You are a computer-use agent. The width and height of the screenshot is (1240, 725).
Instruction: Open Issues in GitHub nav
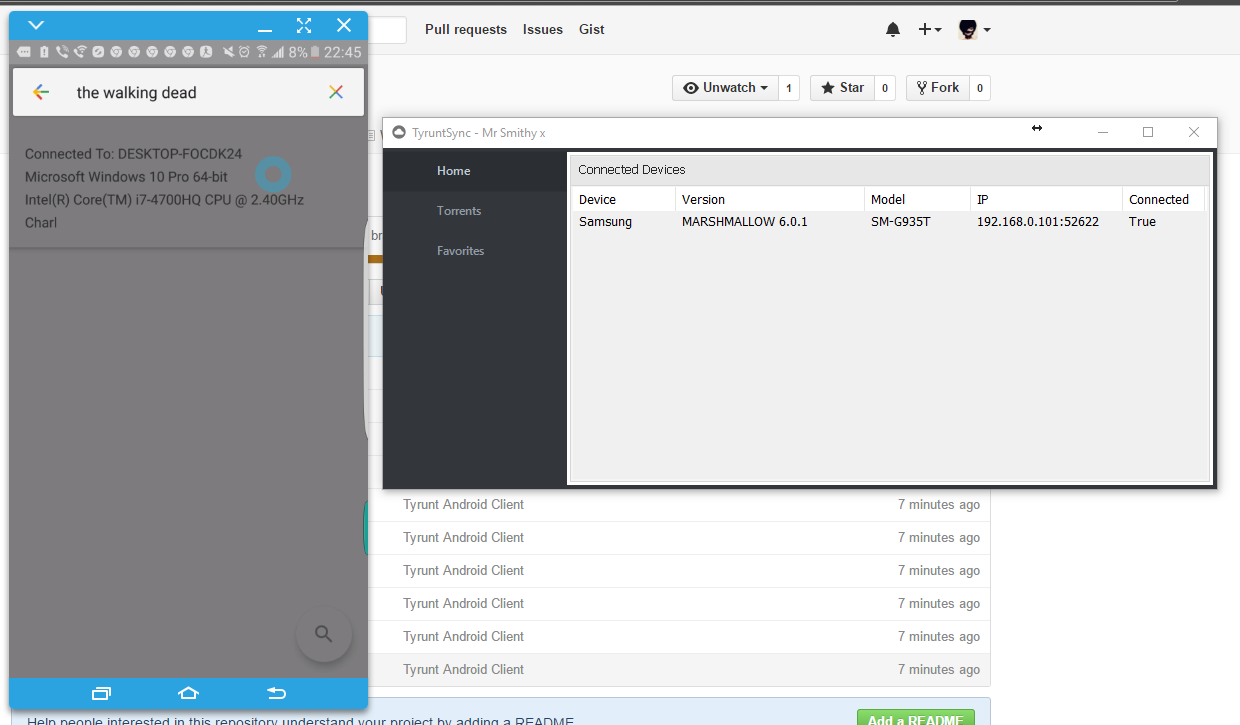[x=543, y=30]
